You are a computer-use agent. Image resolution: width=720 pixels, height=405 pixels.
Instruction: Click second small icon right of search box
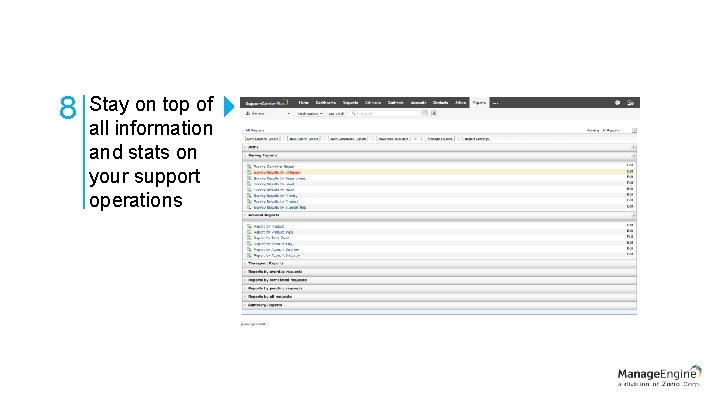[434, 113]
